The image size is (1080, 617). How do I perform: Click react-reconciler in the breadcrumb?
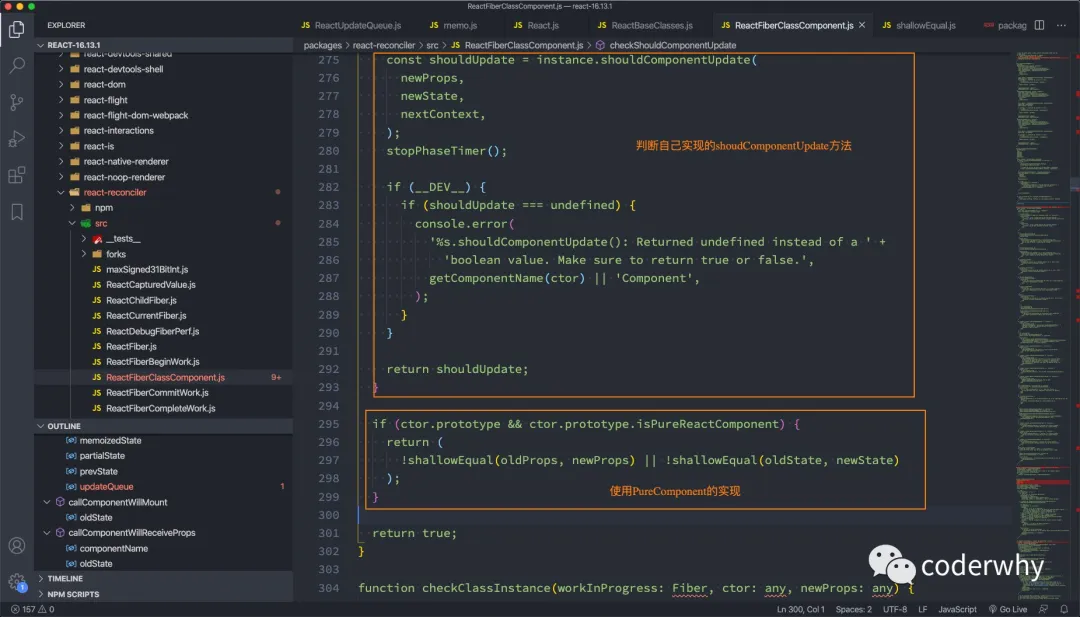[x=384, y=45]
